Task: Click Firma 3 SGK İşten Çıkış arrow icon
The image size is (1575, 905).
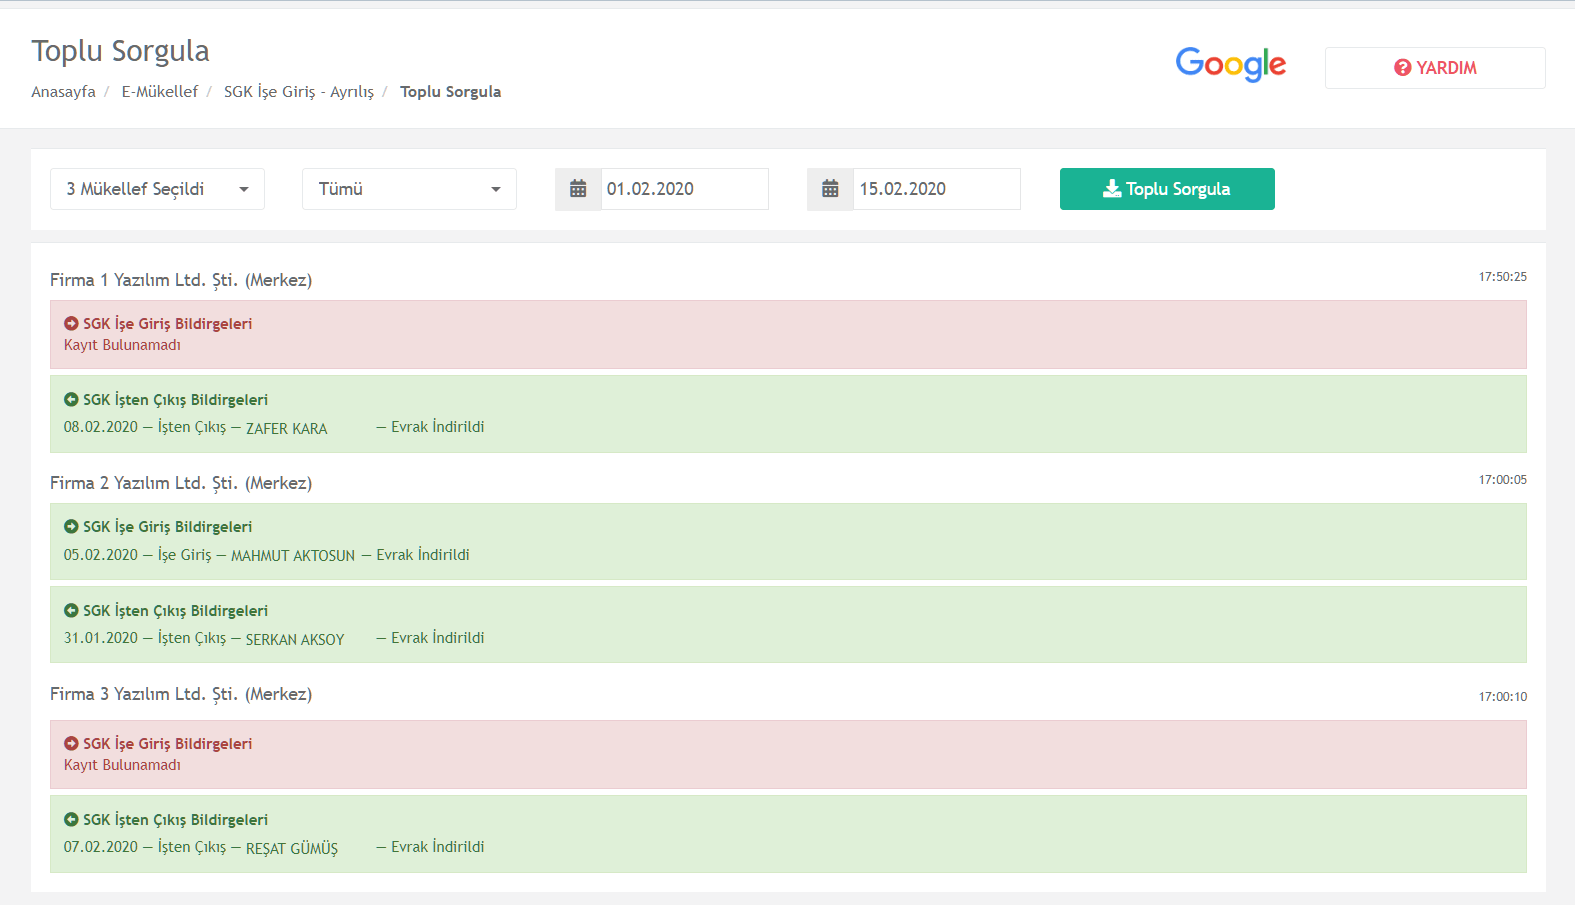Action: 71,819
